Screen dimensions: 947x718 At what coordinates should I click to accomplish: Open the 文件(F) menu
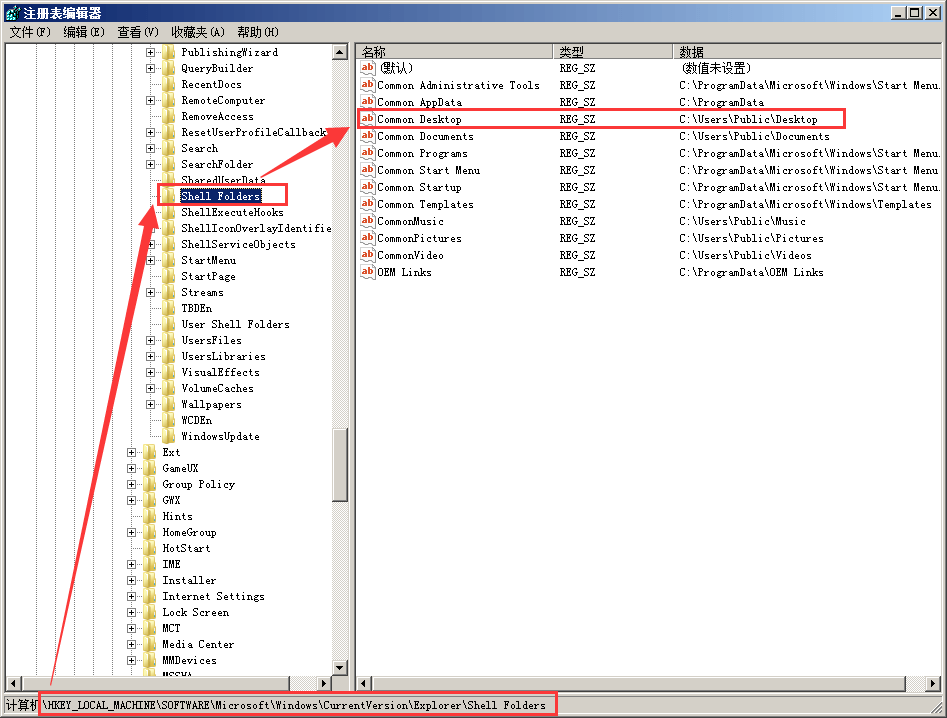point(30,32)
